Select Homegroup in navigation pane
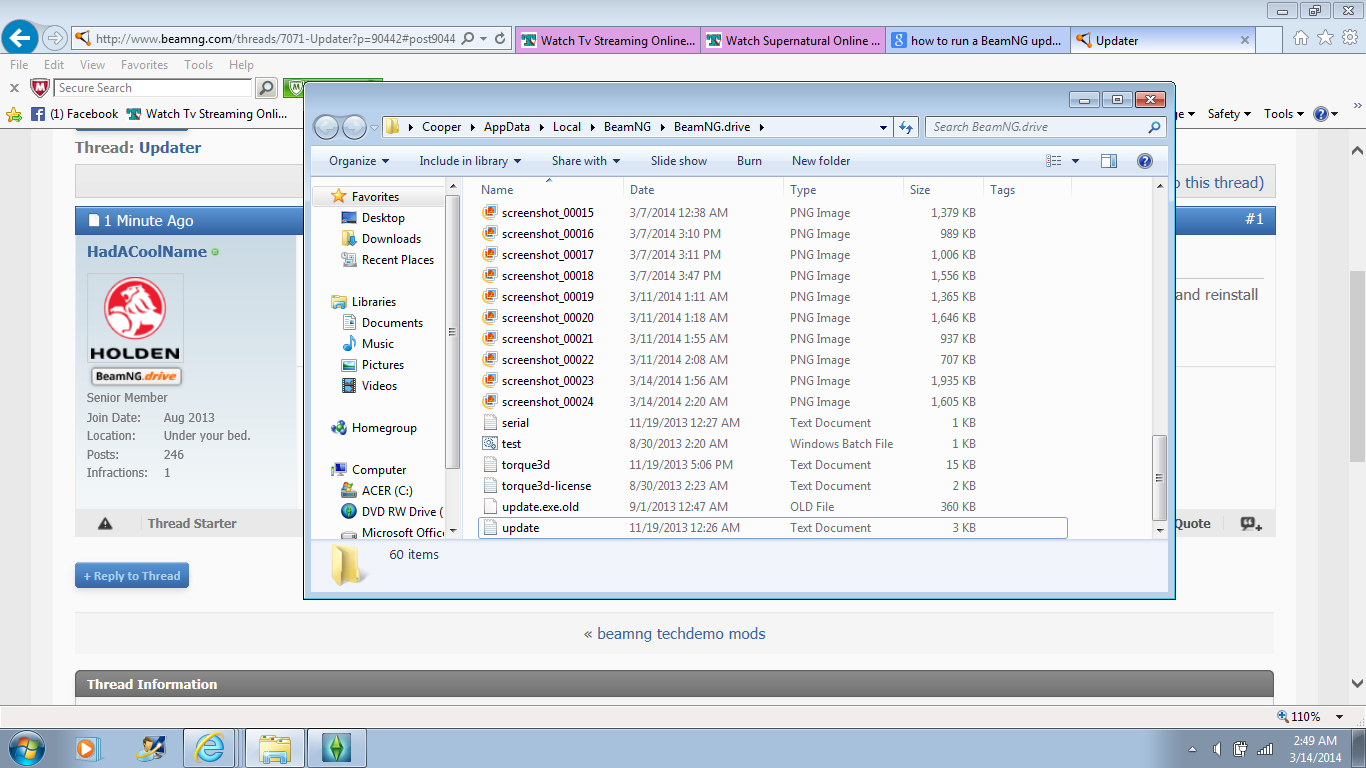This screenshot has width=1366, height=768. click(384, 428)
